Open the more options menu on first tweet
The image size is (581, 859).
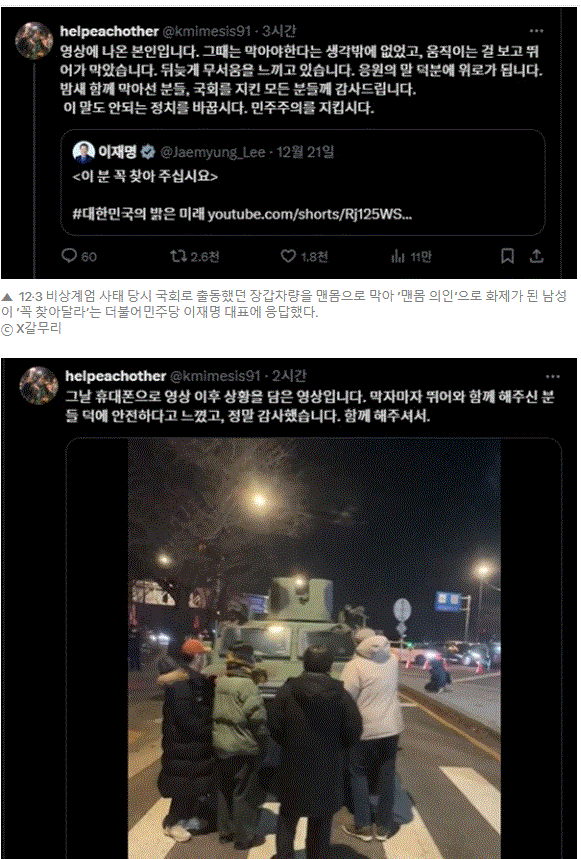click(x=537, y=31)
